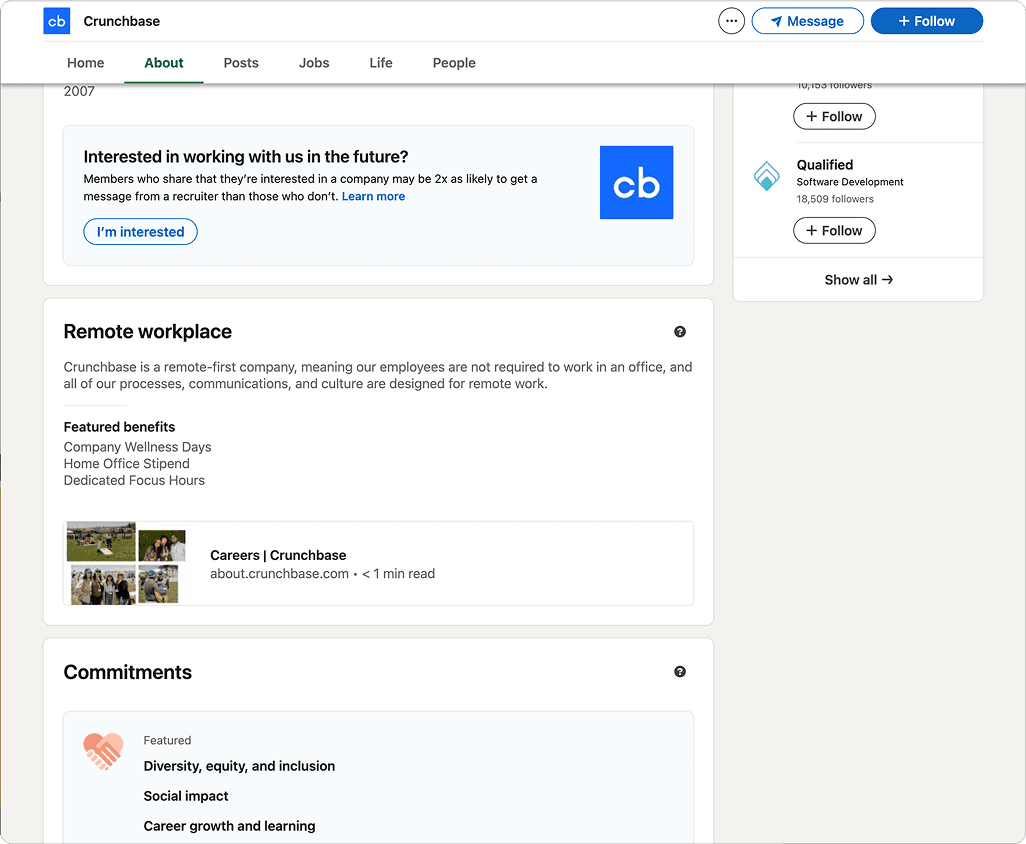The height and width of the screenshot is (844, 1026).
Task: Click the careers photo collage thumbnail
Action: 126,563
